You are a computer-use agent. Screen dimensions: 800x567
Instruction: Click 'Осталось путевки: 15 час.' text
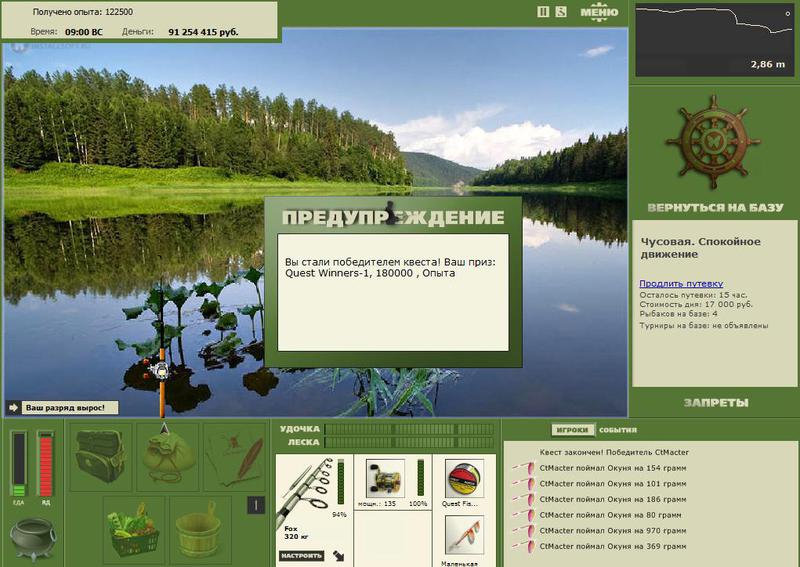click(693, 295)
